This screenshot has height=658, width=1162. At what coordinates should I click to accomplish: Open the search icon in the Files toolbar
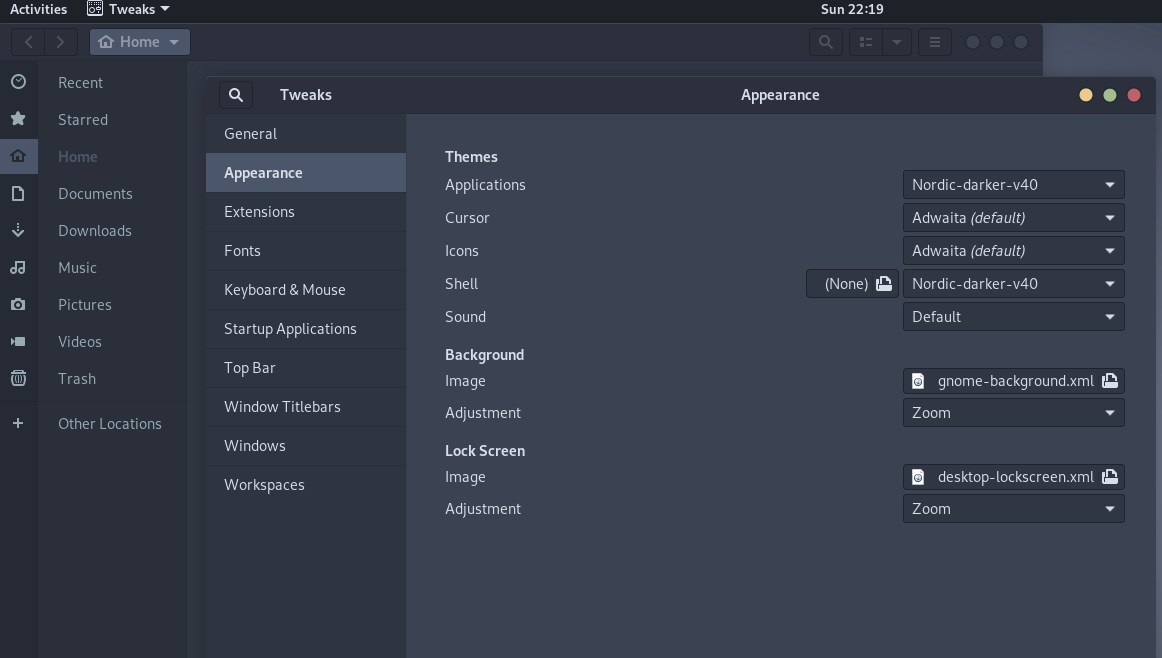[x=826, y=42]
